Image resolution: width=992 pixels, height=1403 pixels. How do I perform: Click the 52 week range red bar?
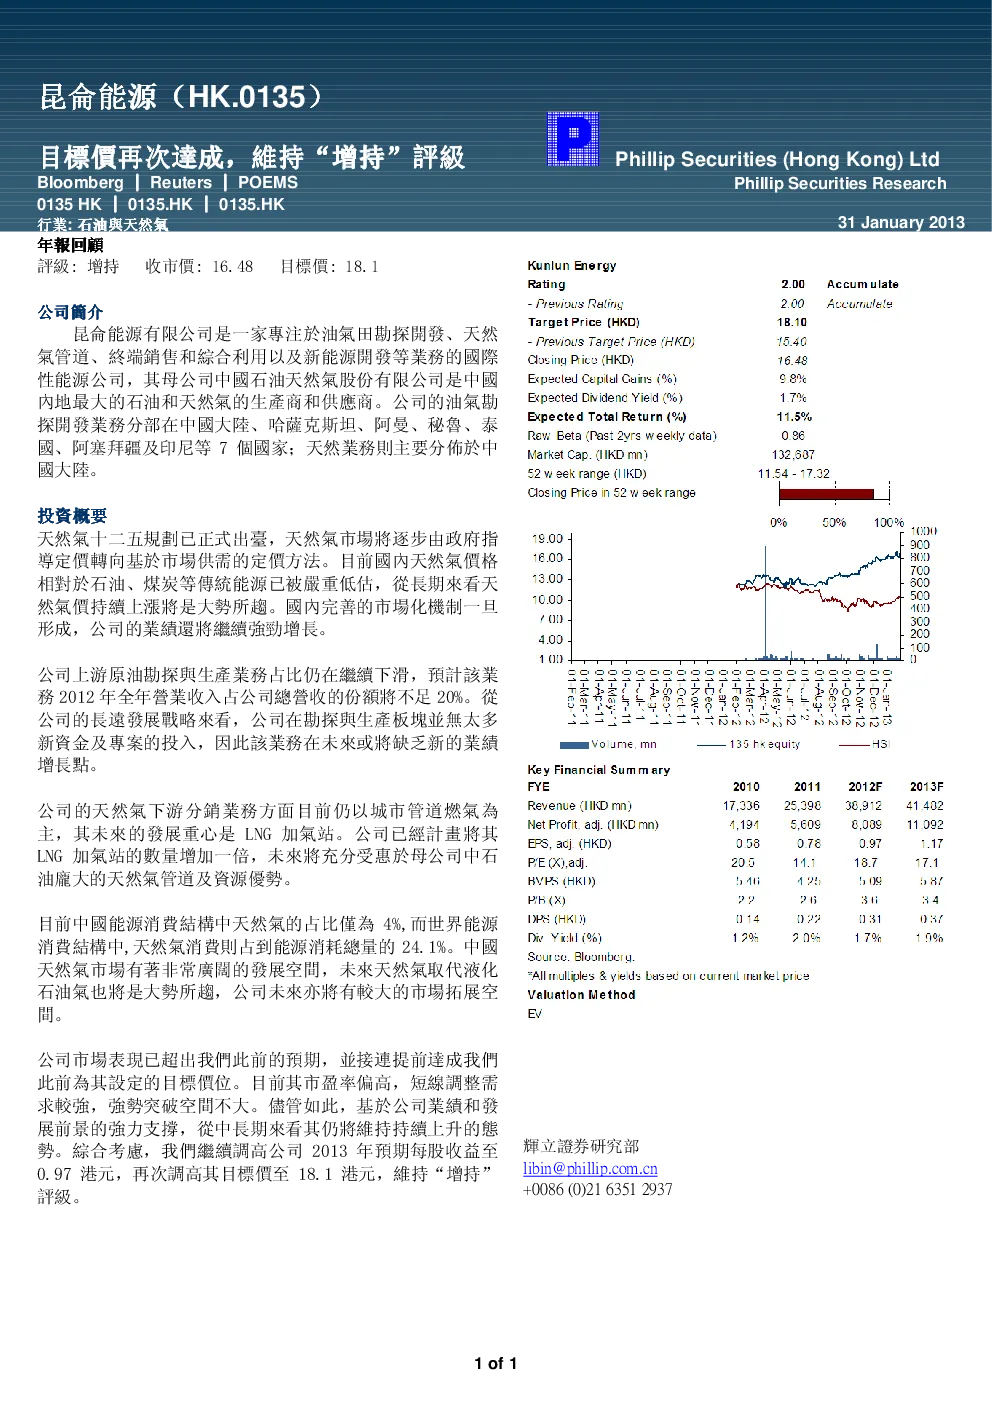[826, 493]
